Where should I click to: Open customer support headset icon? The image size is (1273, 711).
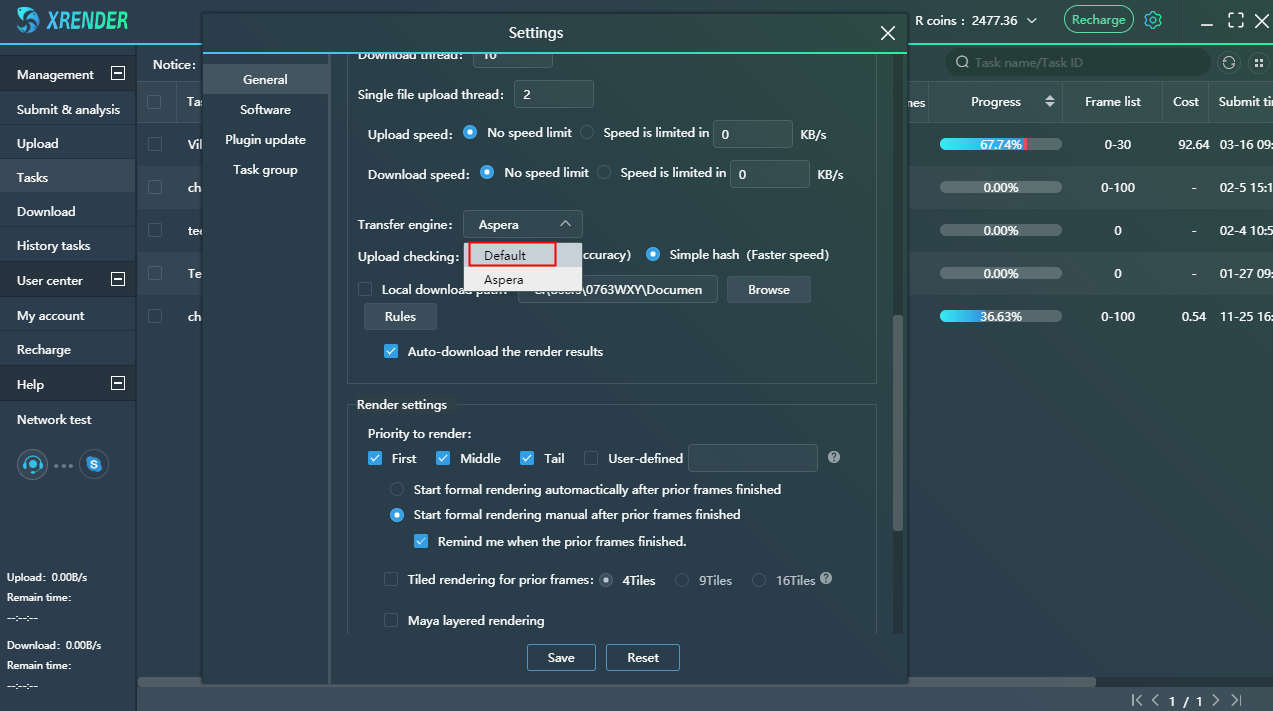coord(32,464)
